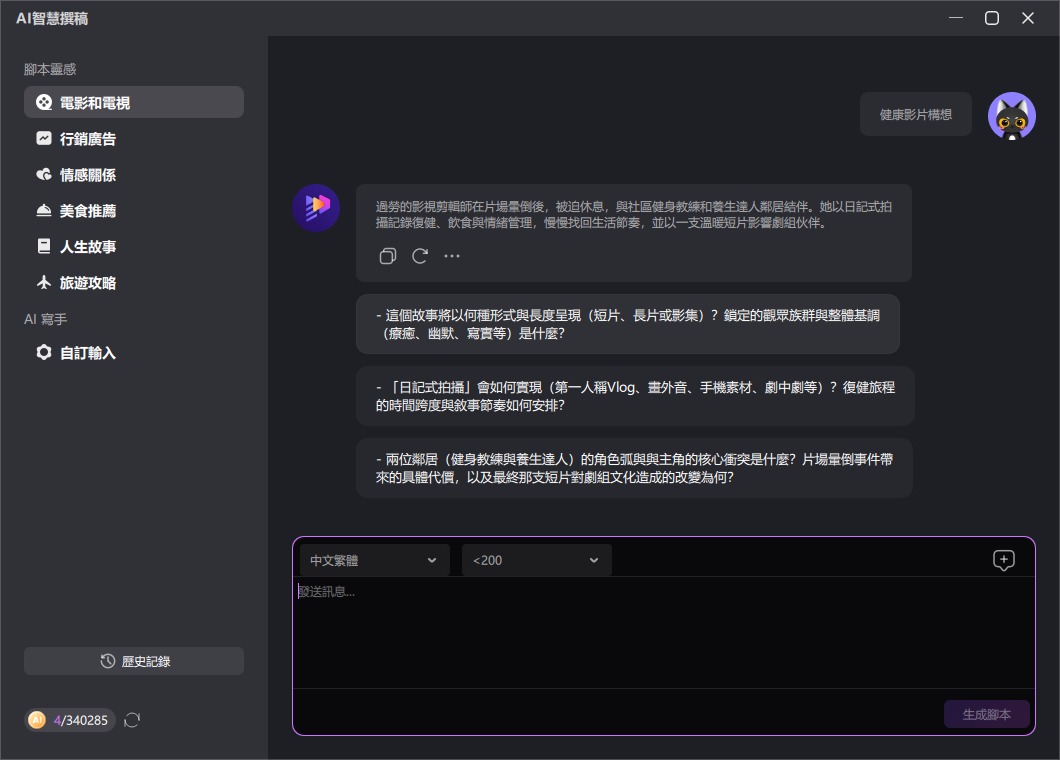Start a new conversation with the plus bubble
Viewport: 1060px width, 760px height.
(1004, 560)
